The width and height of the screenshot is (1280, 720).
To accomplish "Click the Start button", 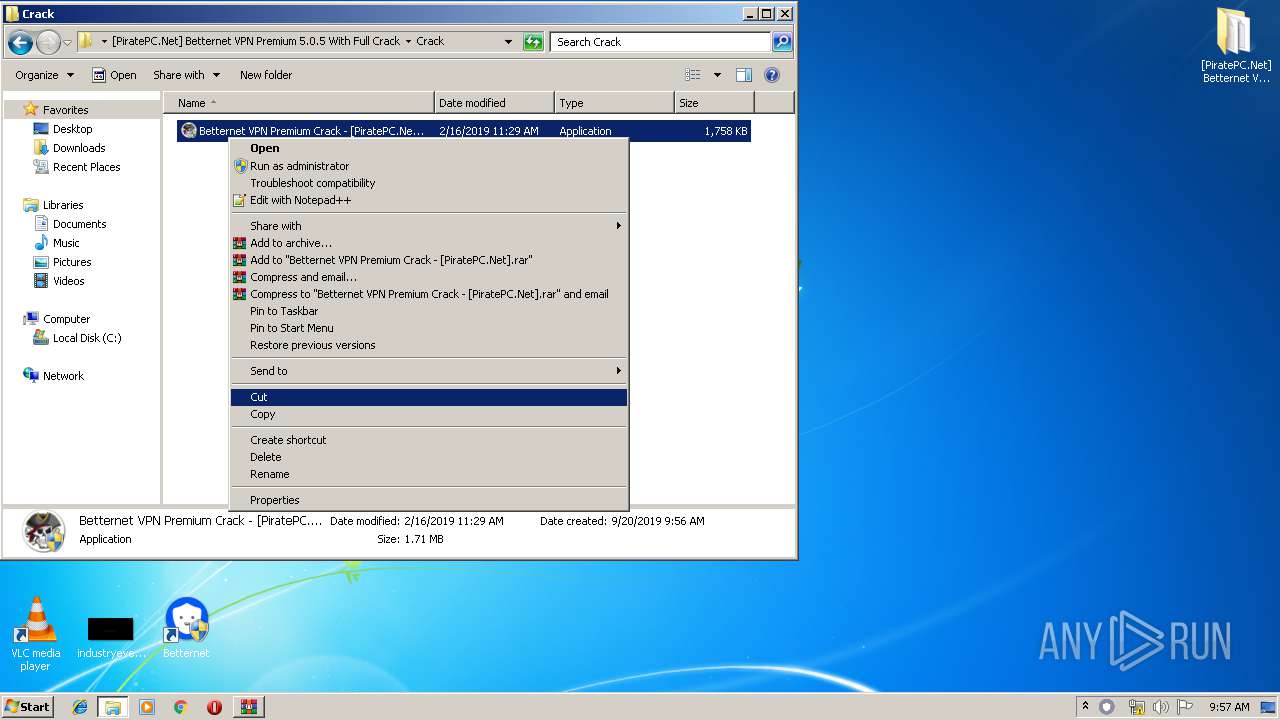I will point(27,706).
